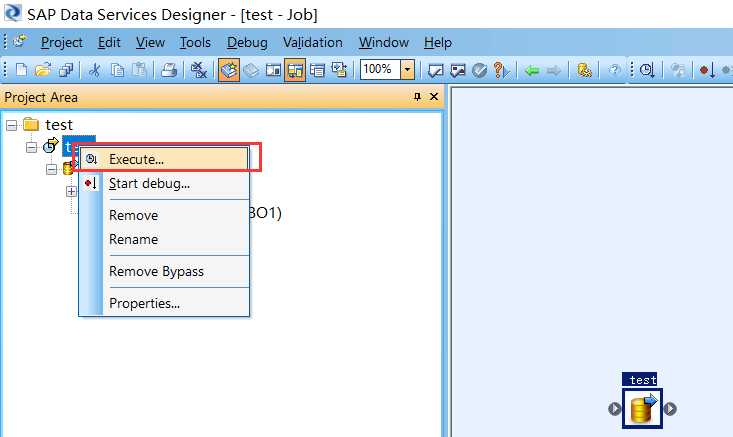Open the zoom percentage dropdown arrow
The height and width of the screenshot is (437, 733).
(x=407, y=70)
